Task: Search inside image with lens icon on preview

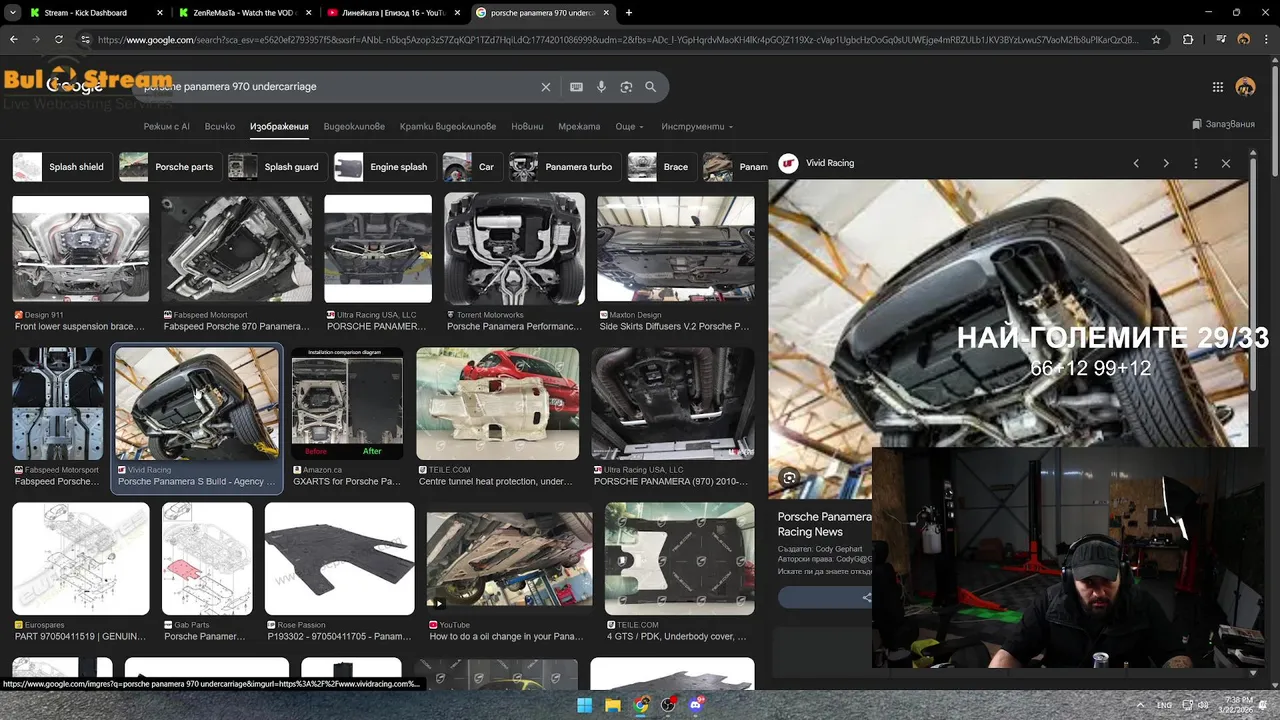Action: pyautogui.click(x=789, y=478)
